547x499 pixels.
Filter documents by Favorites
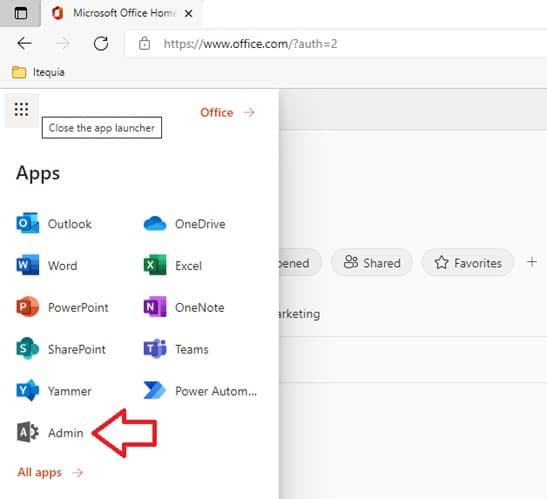click(467, 263)
